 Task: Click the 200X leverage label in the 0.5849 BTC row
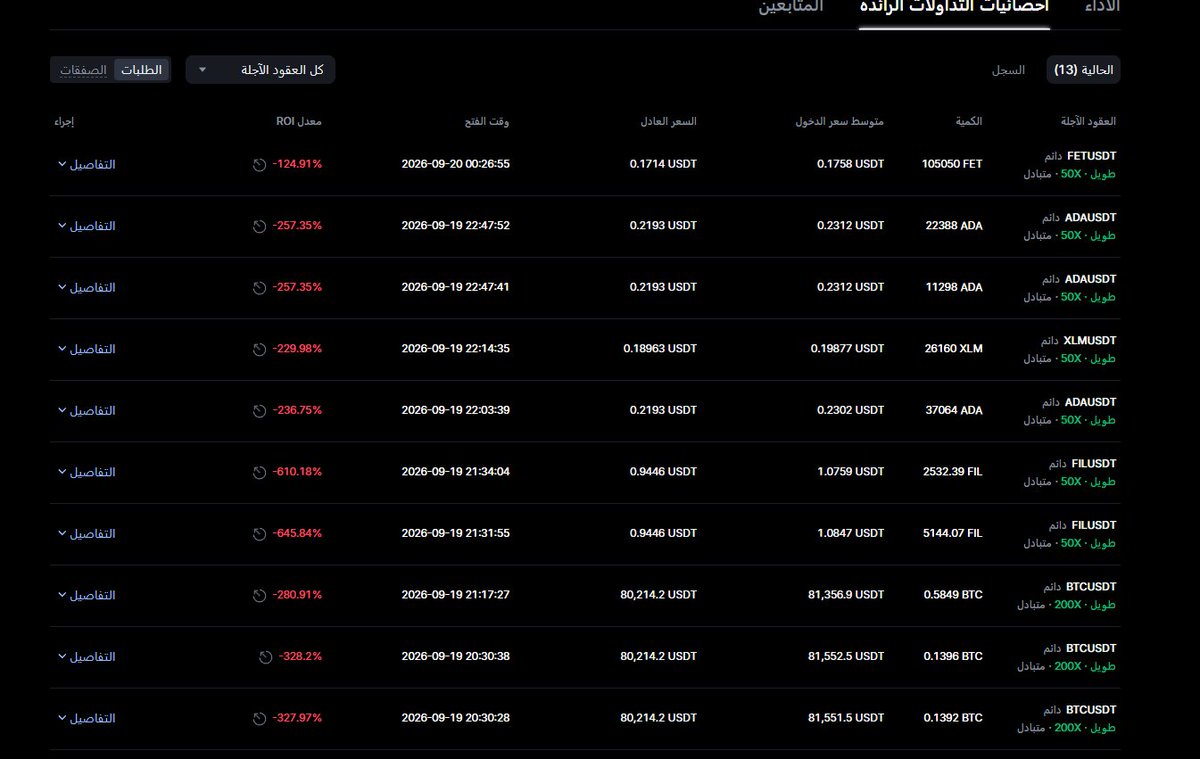pyautogui.click(x=1069, y=605)
